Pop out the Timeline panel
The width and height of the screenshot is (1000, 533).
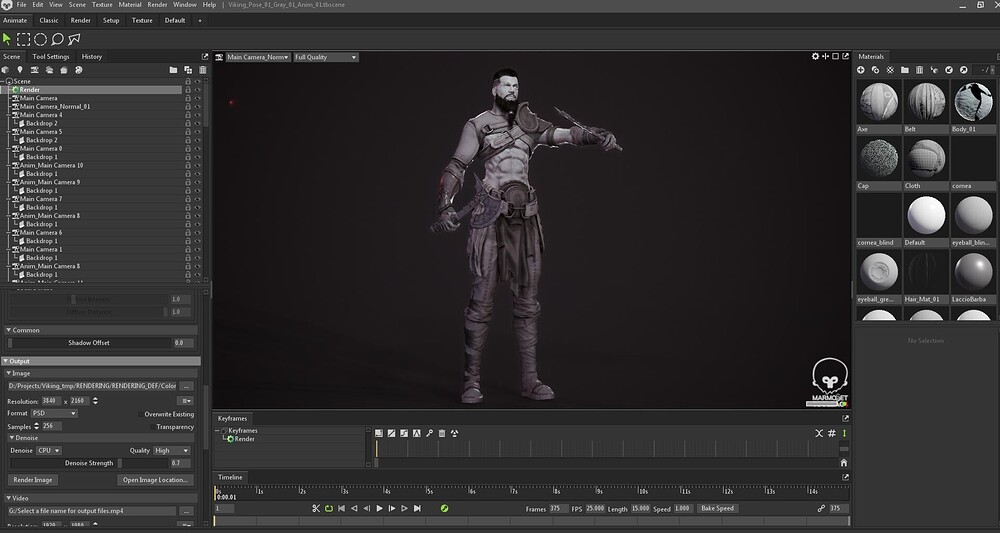pyautogui.click(x=845, y=478)
